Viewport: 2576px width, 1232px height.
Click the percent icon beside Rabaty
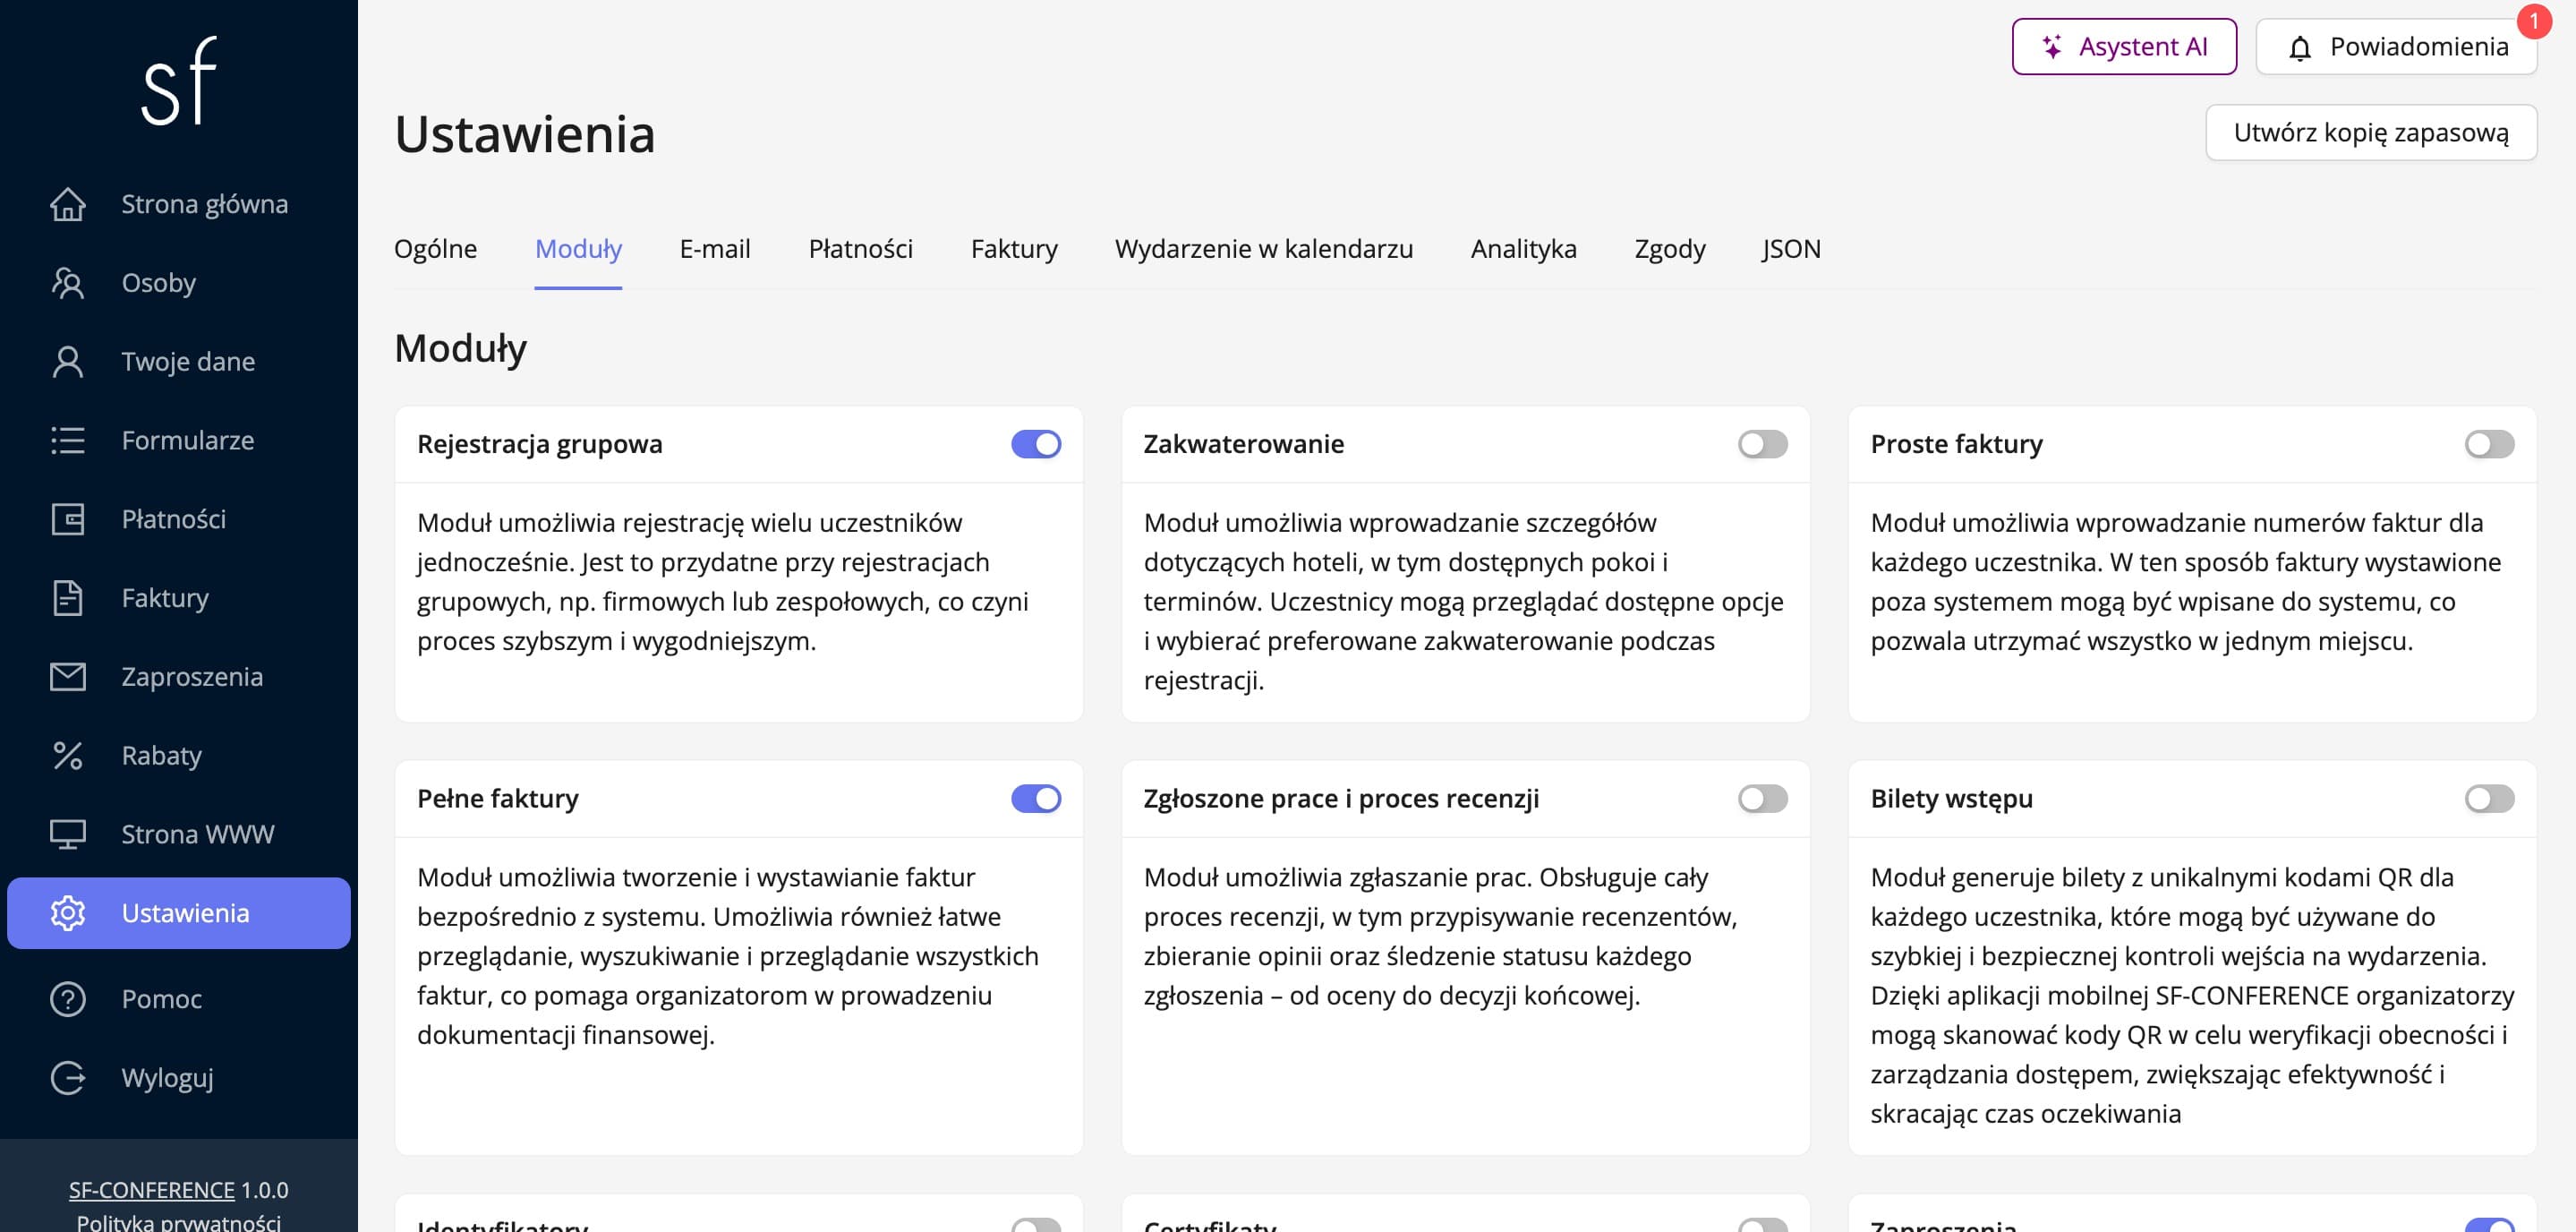68,756
